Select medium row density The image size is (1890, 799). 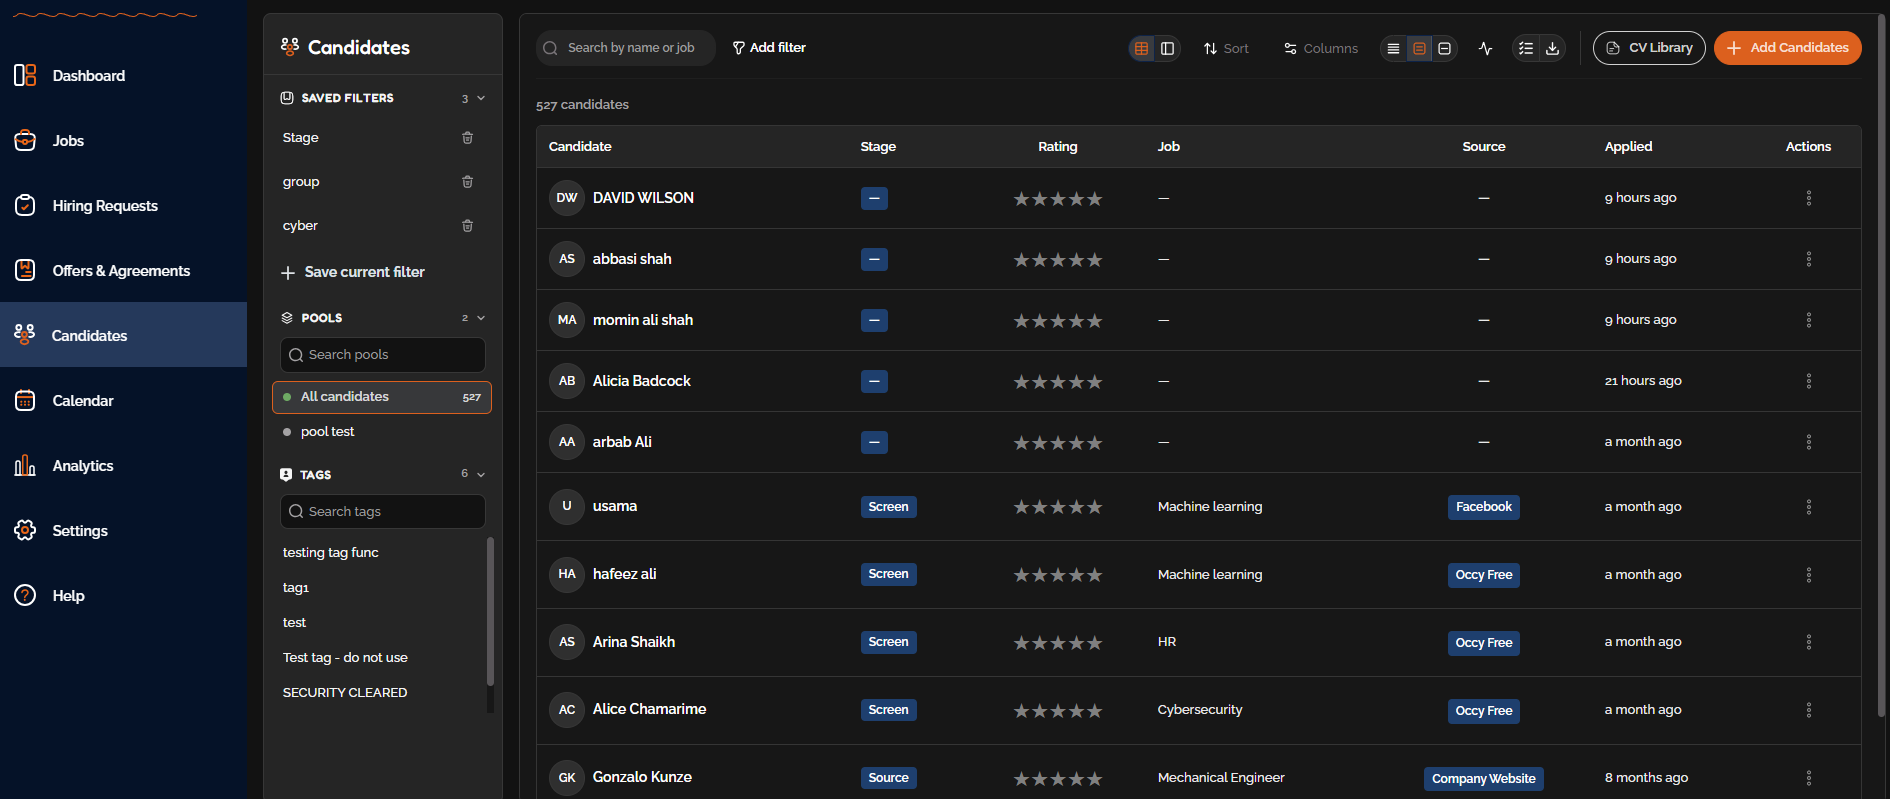pos(1419,48)
